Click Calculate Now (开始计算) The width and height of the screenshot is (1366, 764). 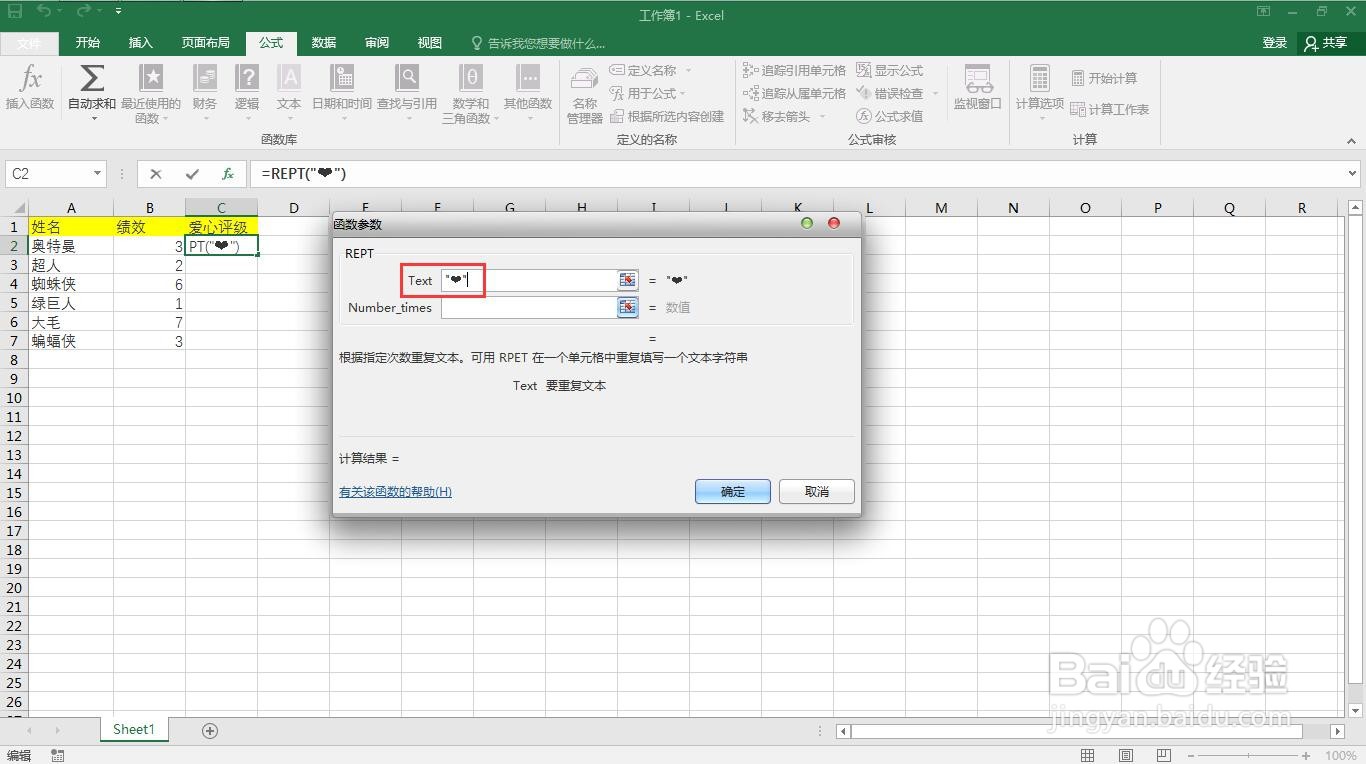coord(1104,78)
